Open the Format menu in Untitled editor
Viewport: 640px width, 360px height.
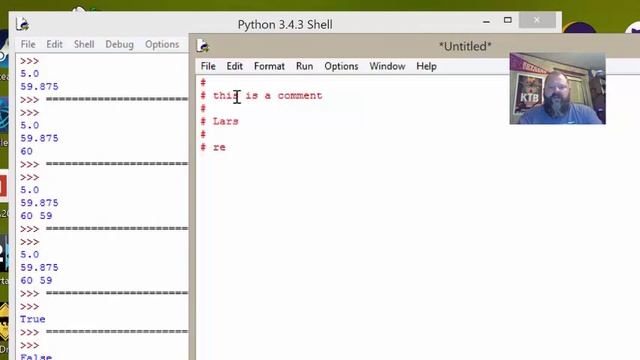269,66
